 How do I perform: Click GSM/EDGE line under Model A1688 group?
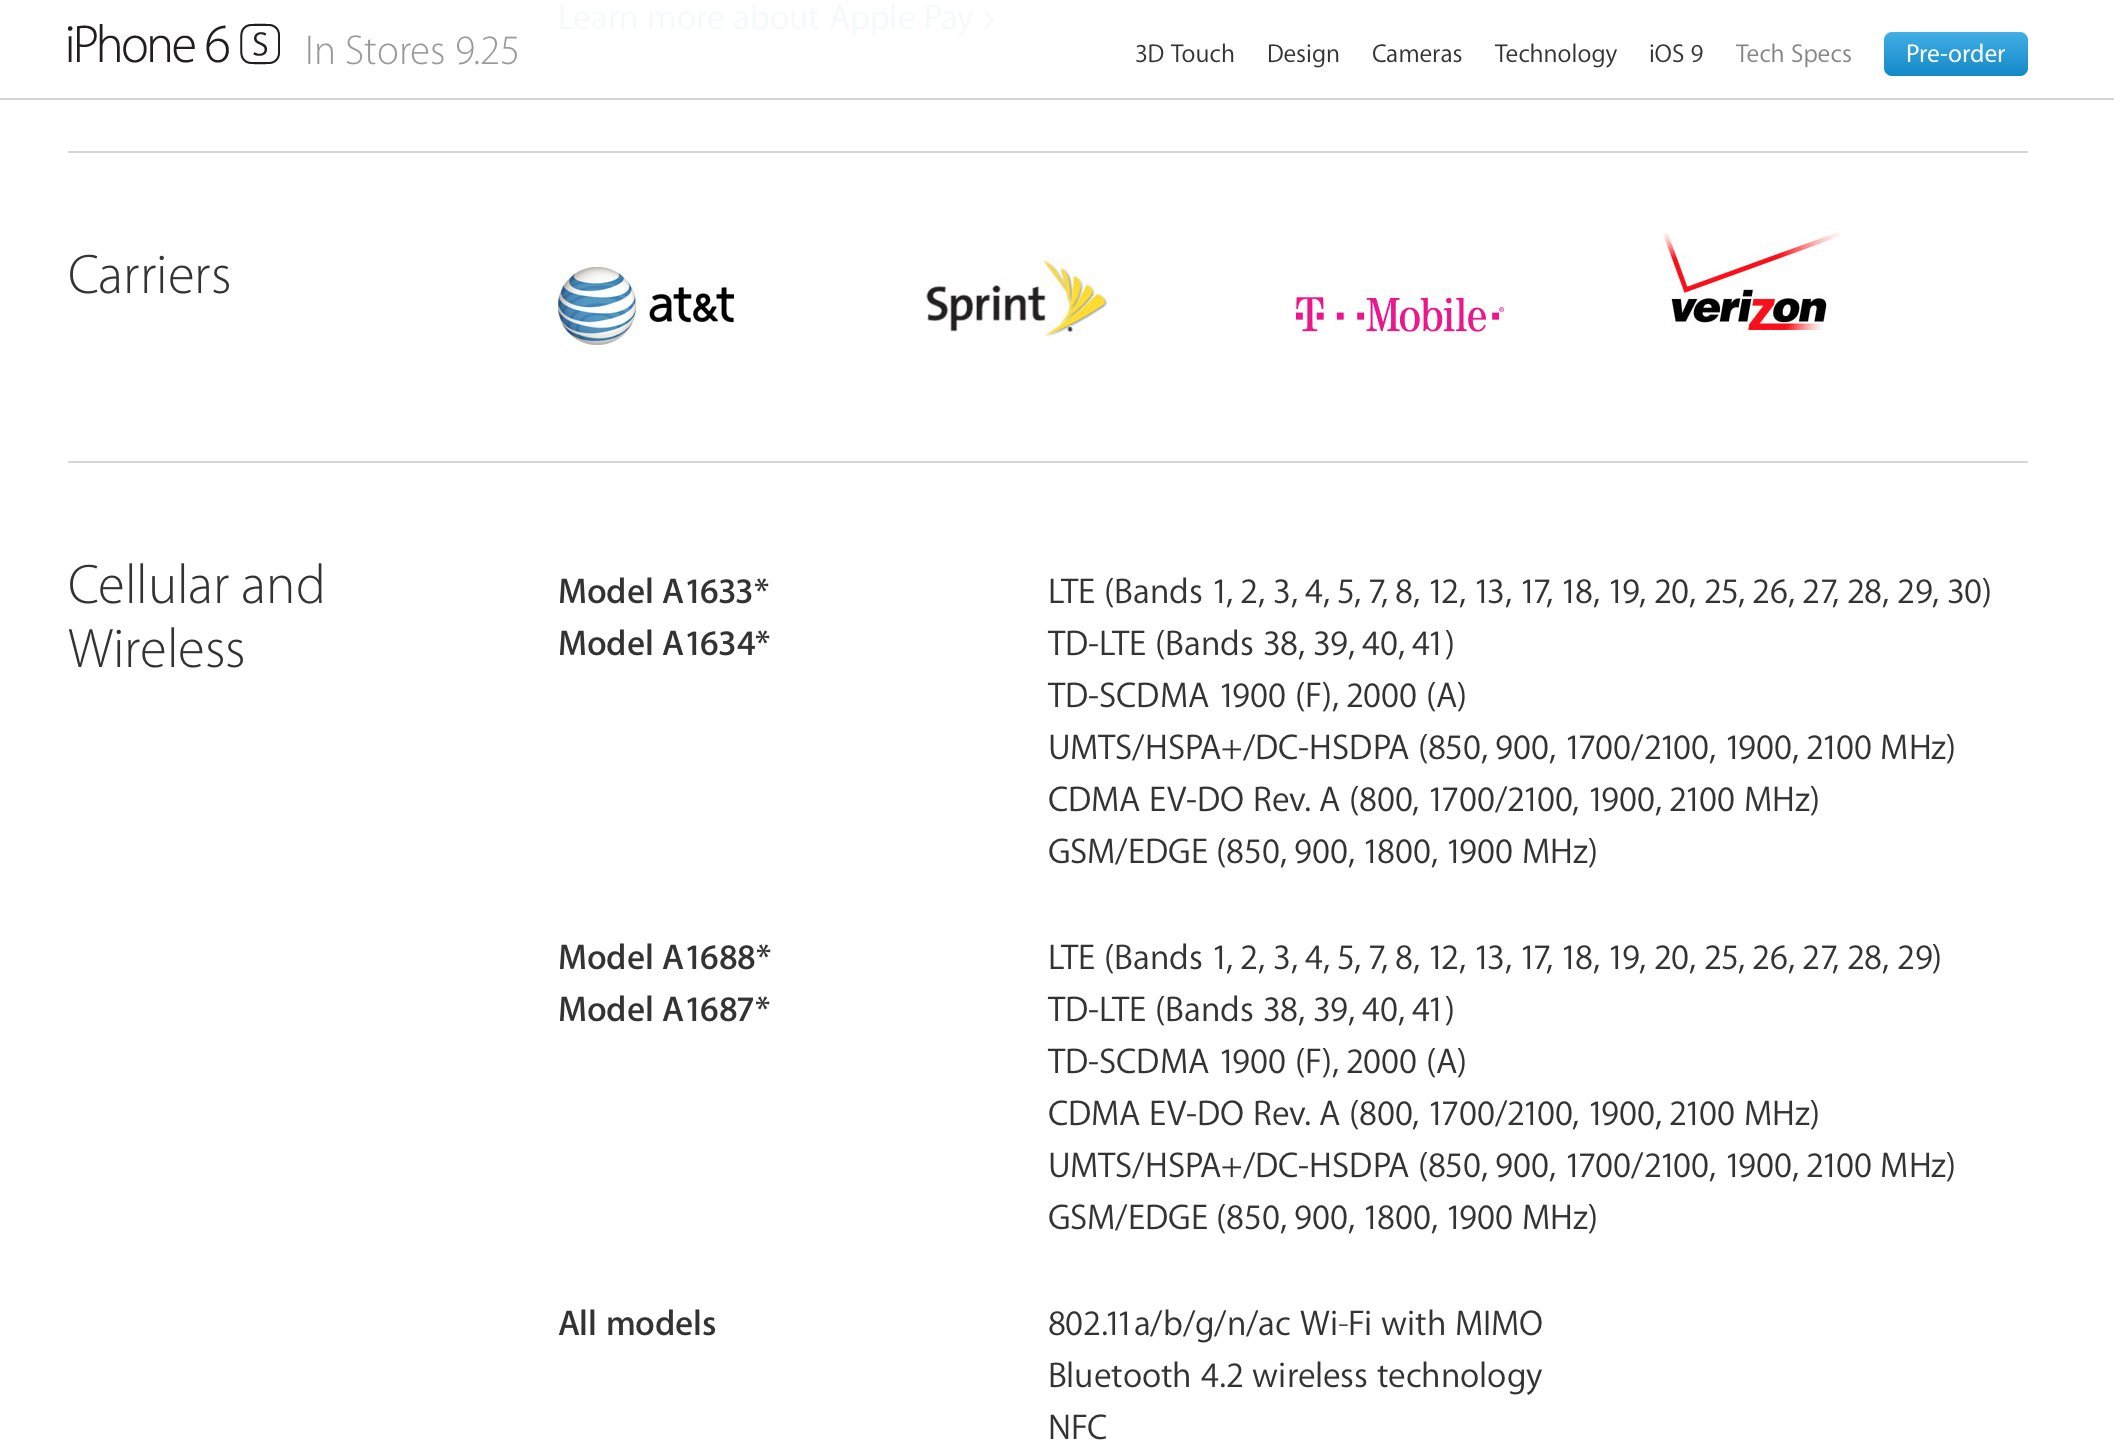[x=1322, y=1218]
